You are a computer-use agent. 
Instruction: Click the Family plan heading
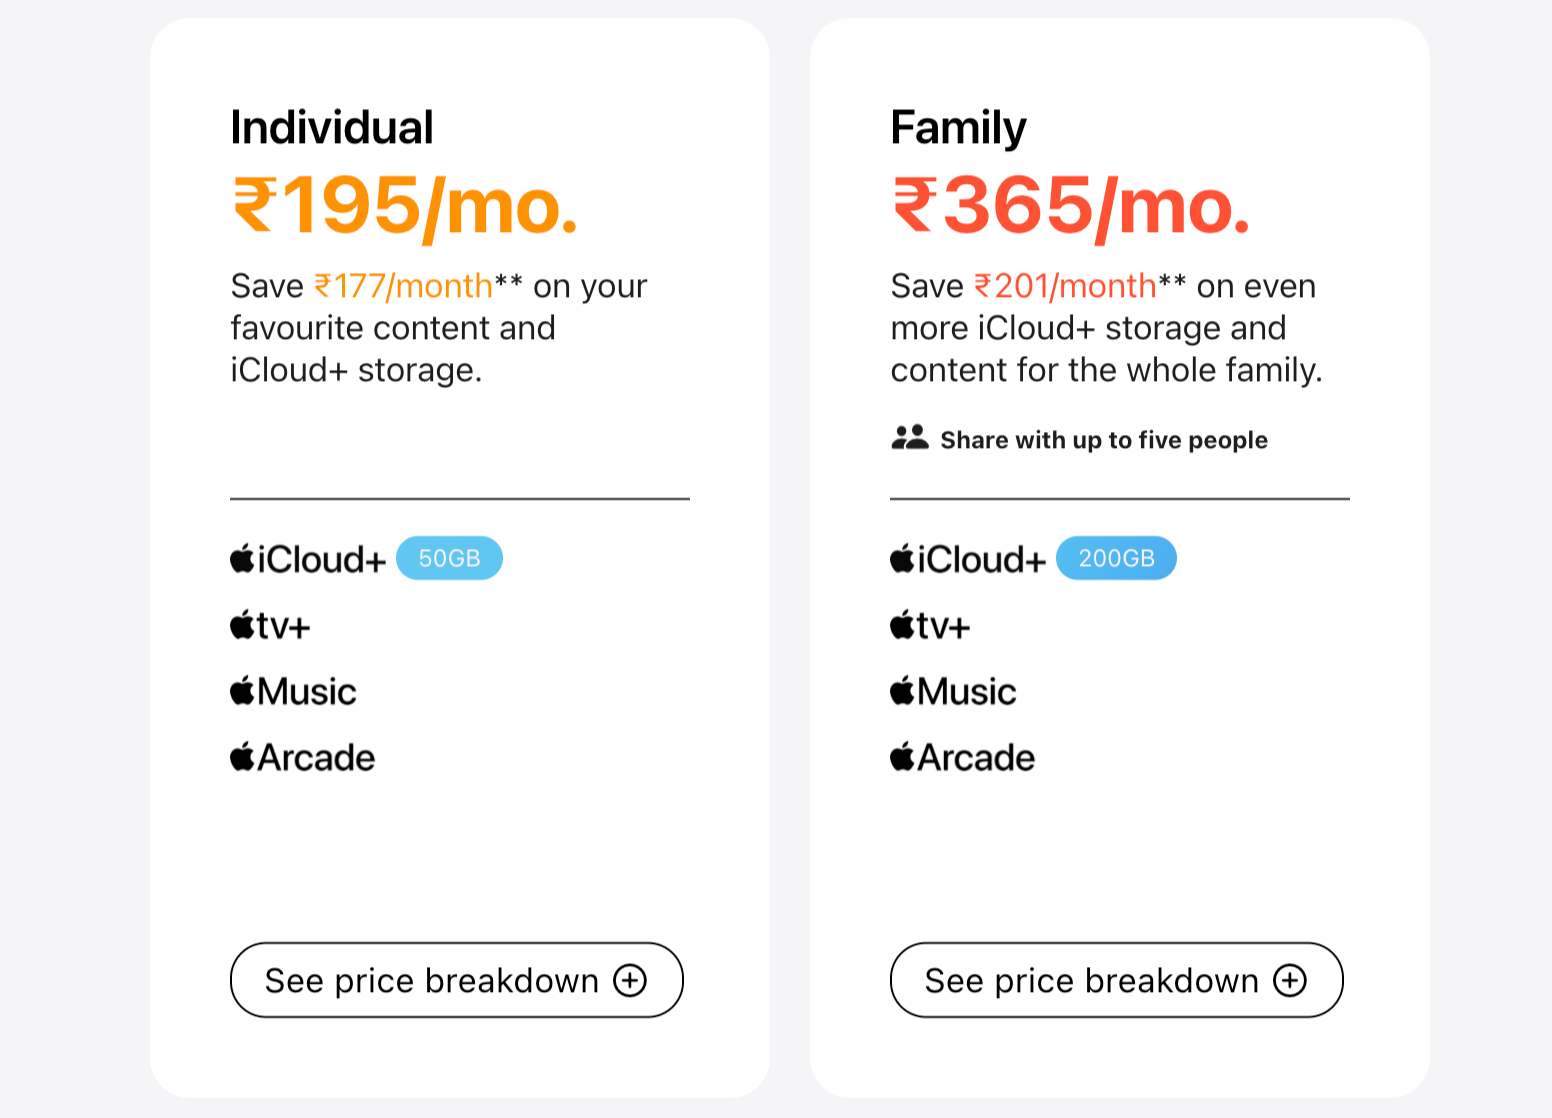pyautogui.click(x=958, y=128)
